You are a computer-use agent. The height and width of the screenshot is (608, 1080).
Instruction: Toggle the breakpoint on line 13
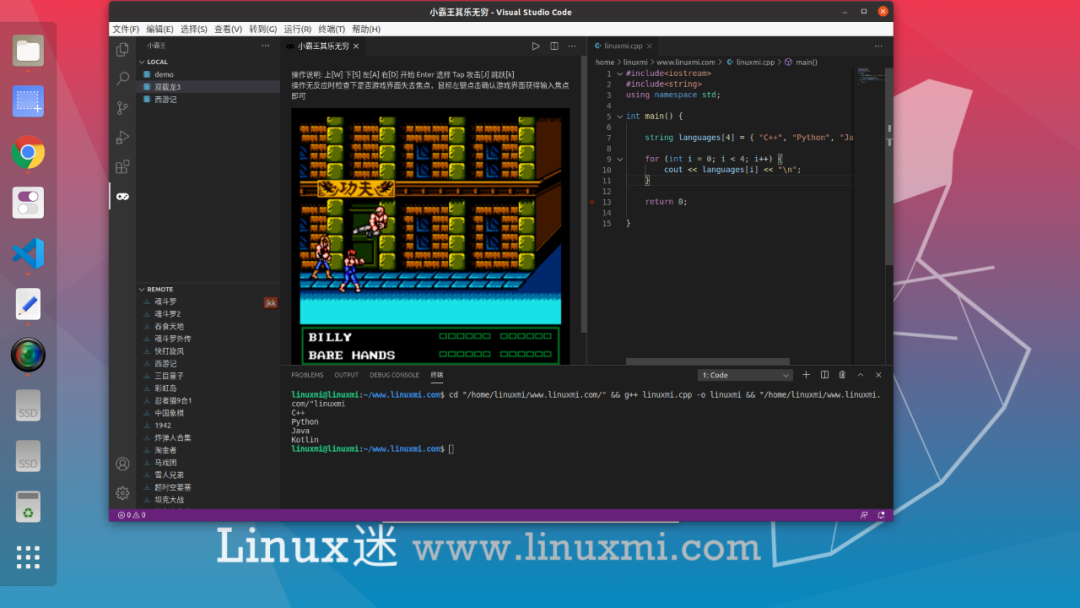click(592, 202)
